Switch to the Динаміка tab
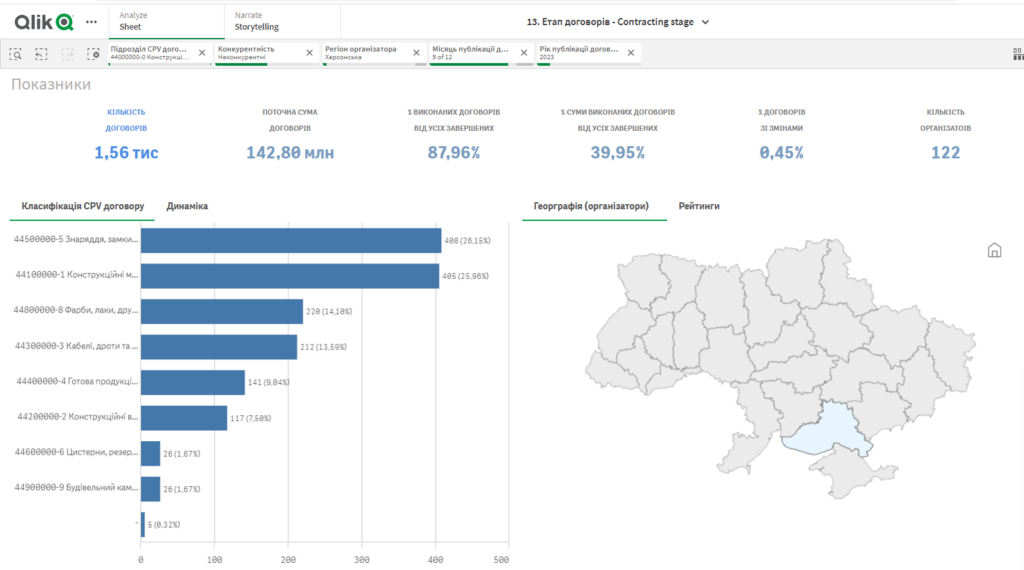The image size is (1024, 570). coord(187,206)
